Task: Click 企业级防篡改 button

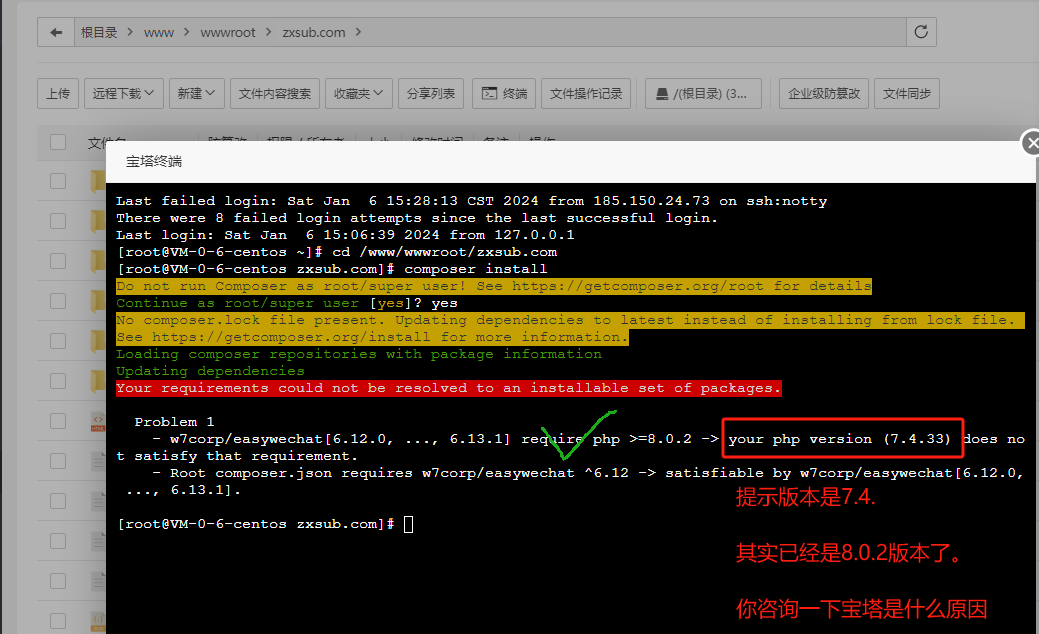Action: (x=824, y=93)
